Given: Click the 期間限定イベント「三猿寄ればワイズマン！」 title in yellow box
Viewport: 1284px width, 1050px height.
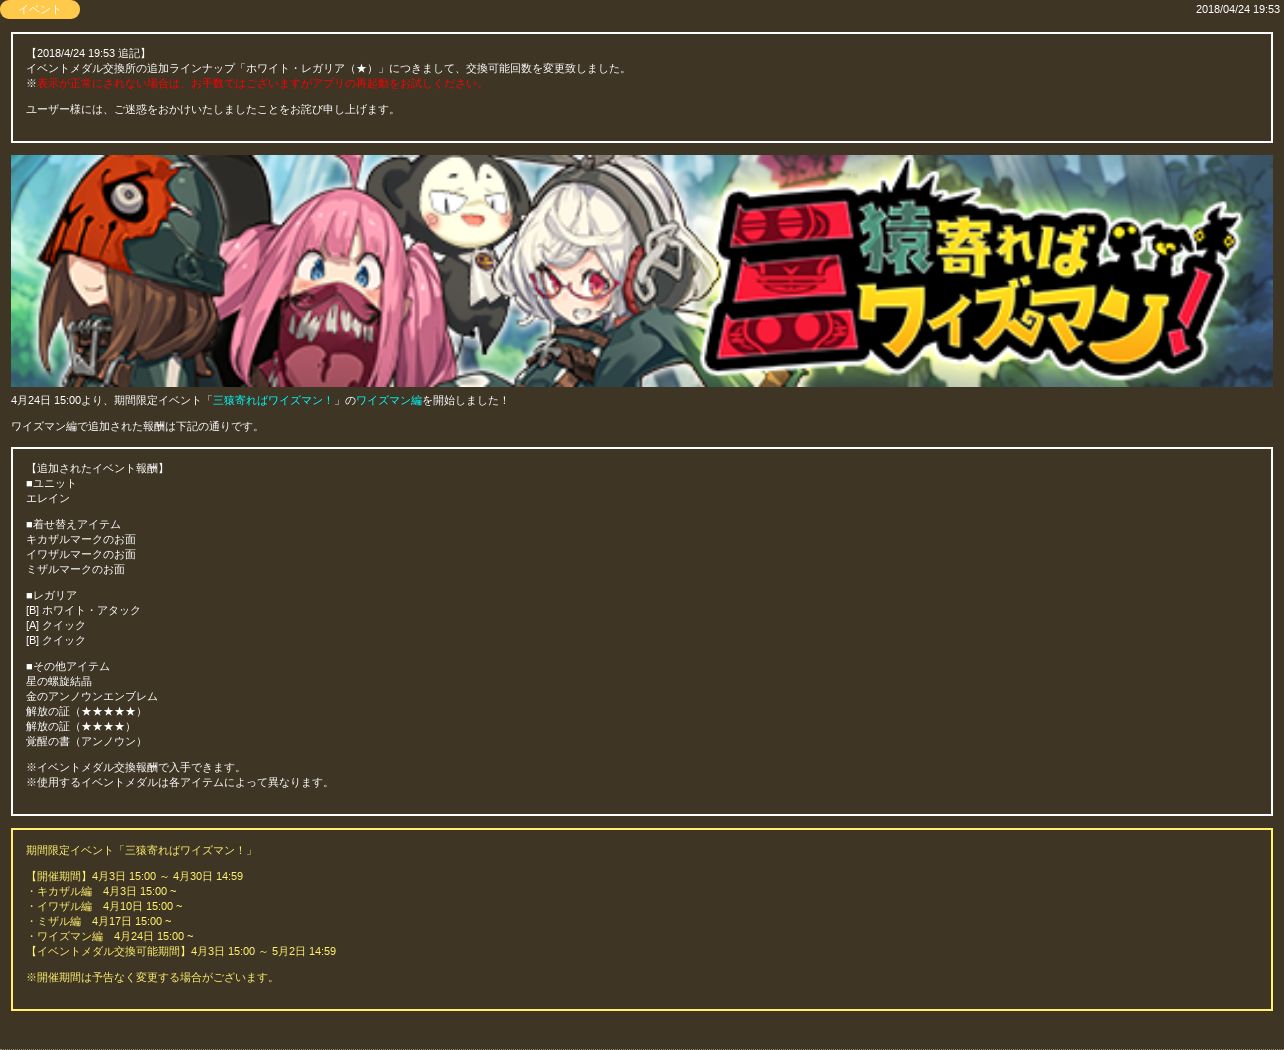Looking at the screenshot, I should coord(141,851).
